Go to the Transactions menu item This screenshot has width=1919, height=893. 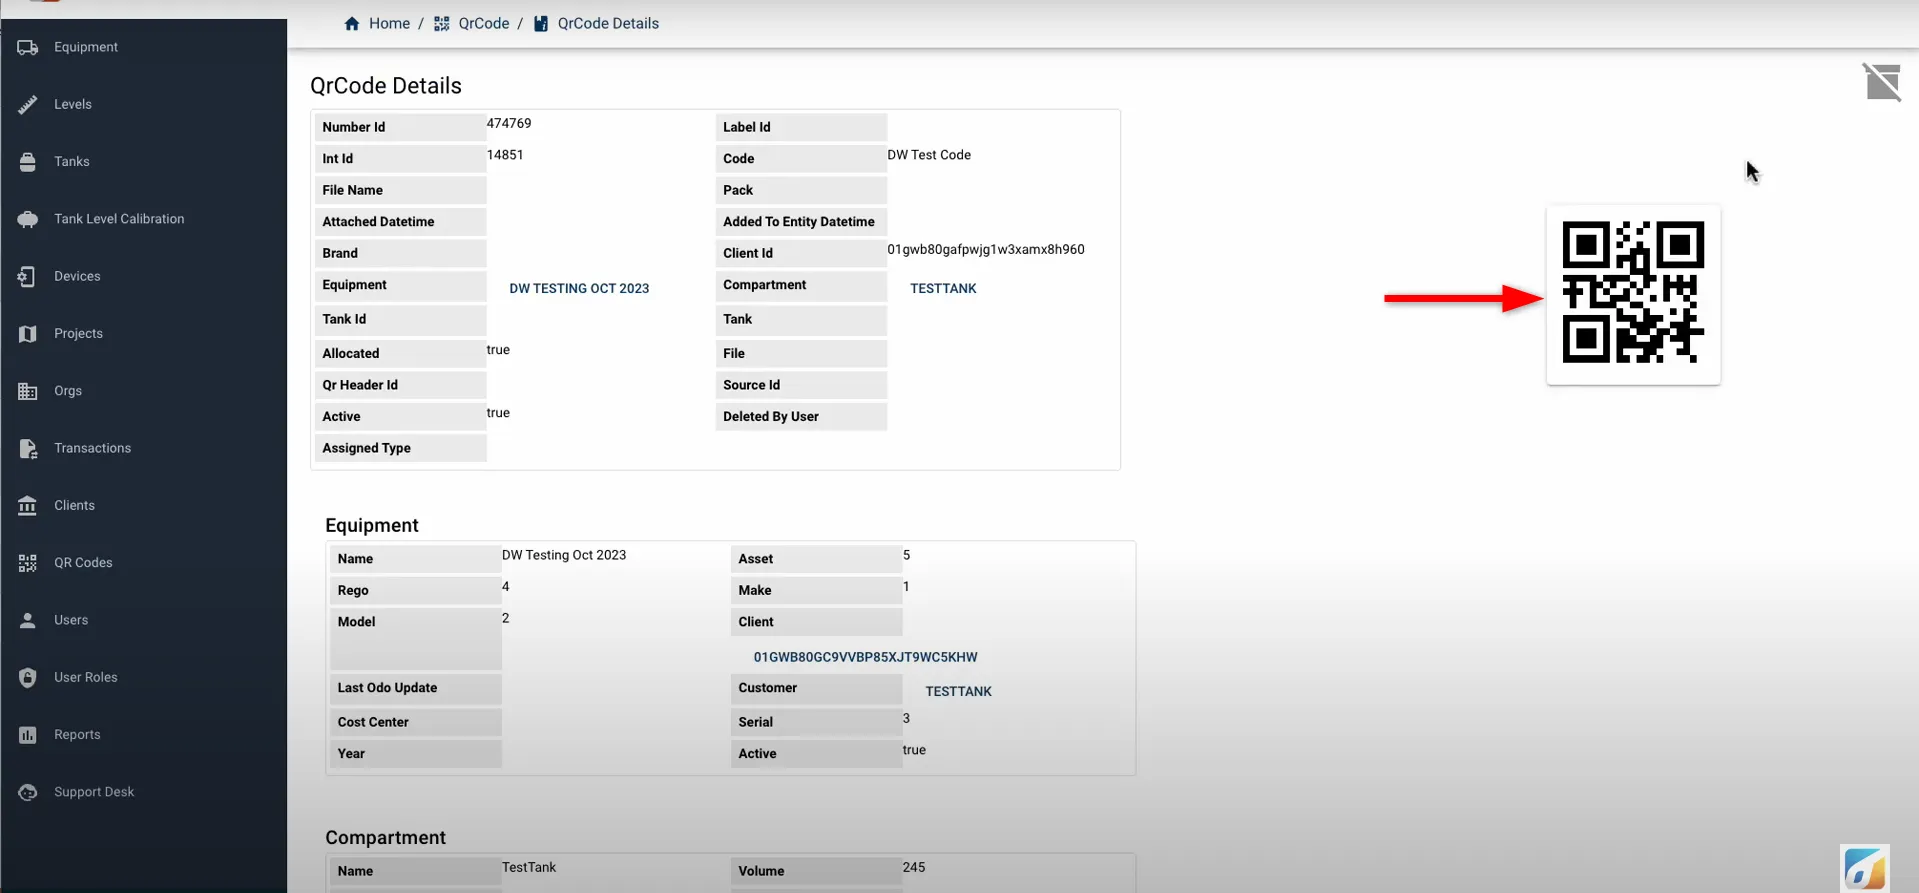point(92,448)
